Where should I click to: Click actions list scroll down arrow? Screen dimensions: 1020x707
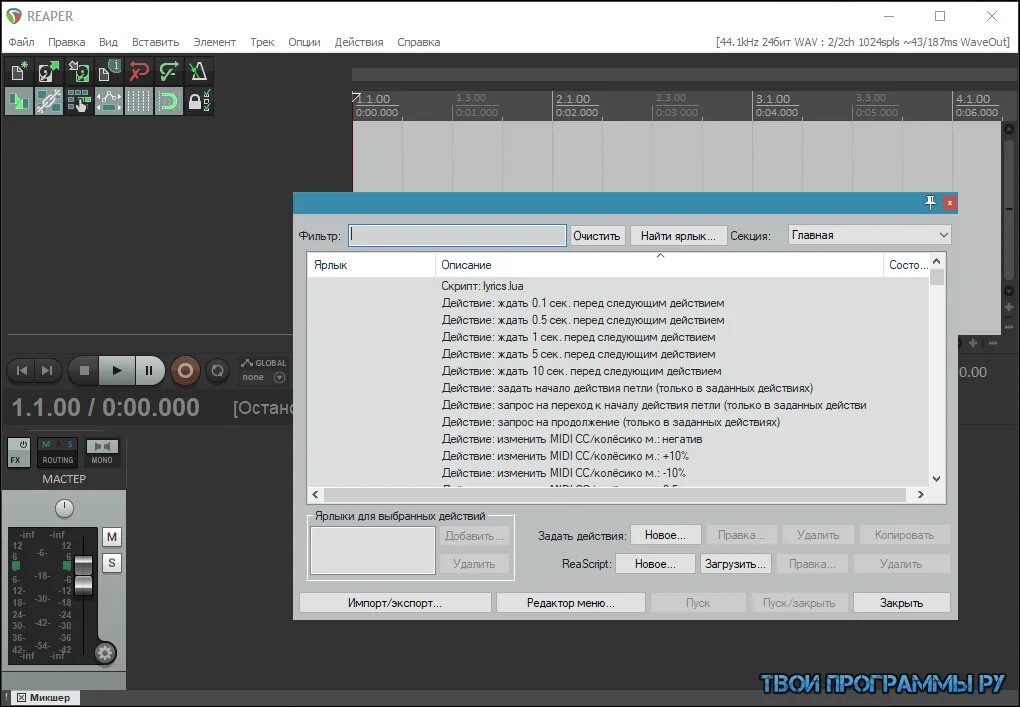point(937,479)
